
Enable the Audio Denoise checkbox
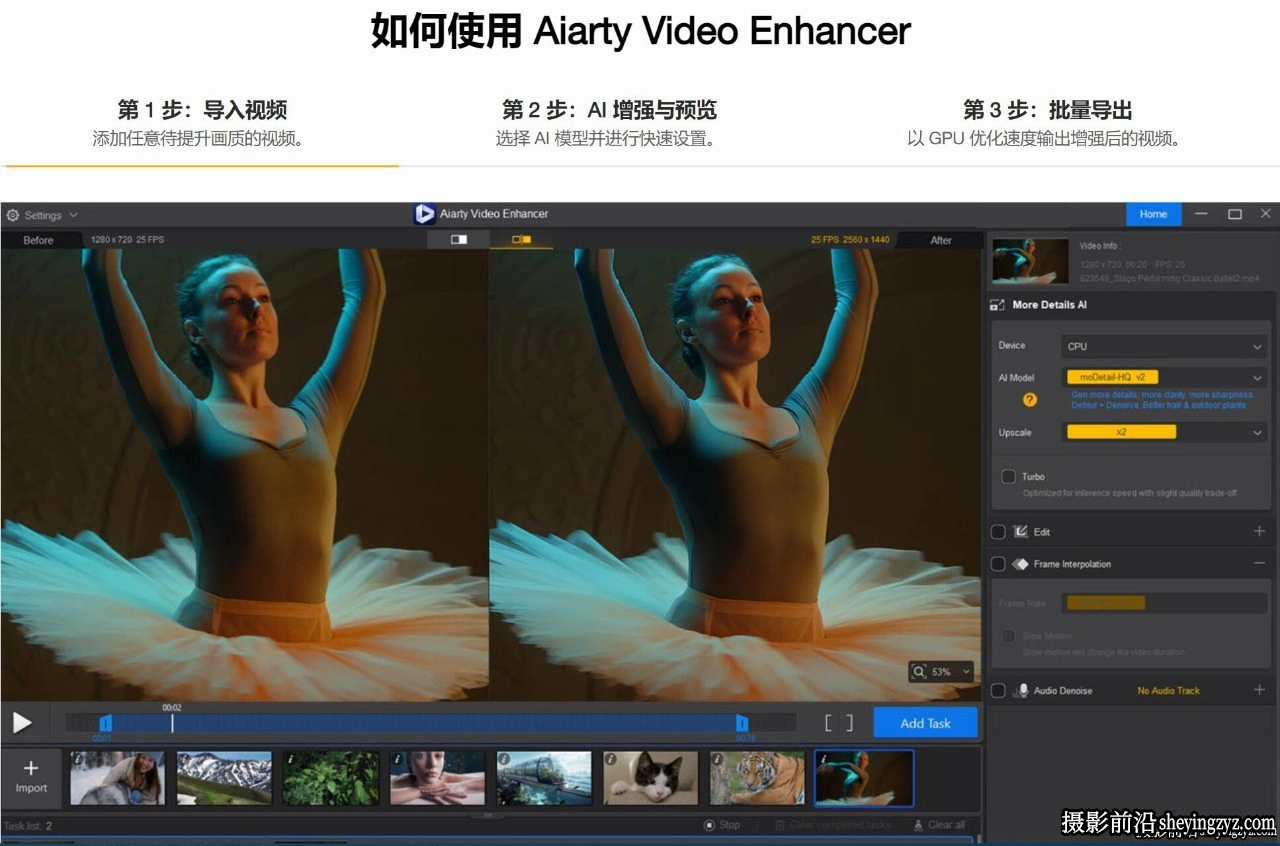pos(998,691)
